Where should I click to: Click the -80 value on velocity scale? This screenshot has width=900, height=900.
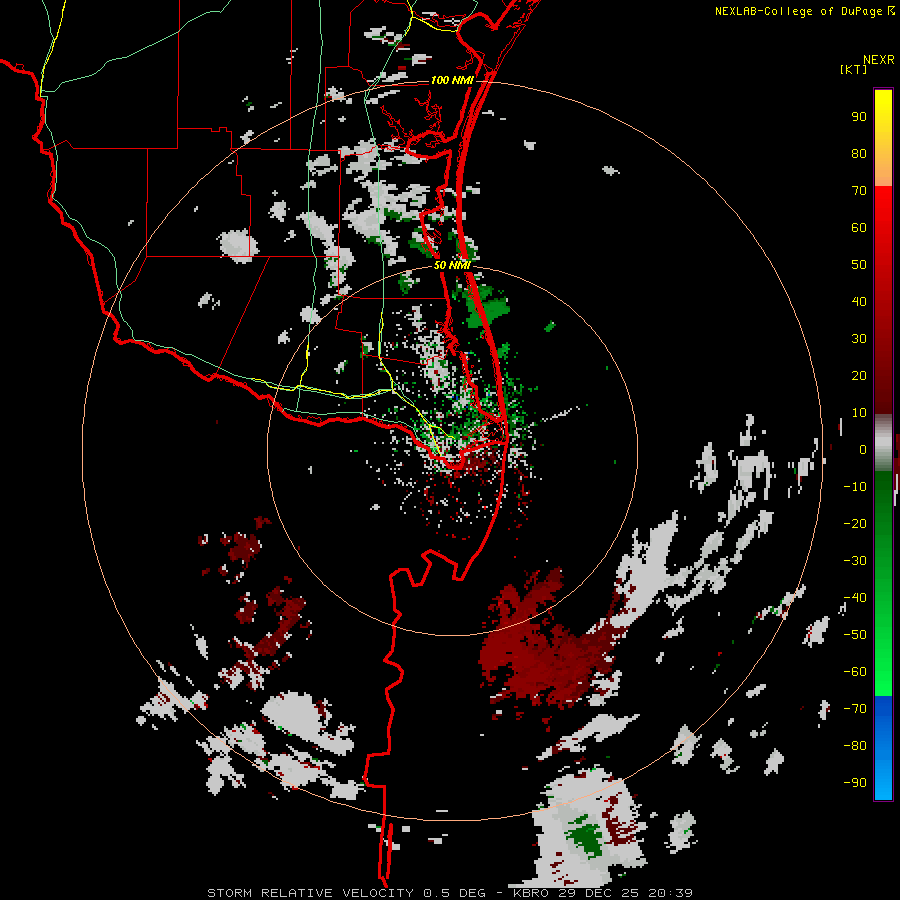tap(855, 746)
